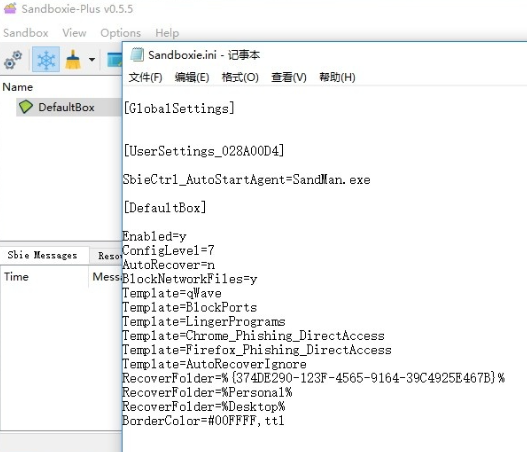Viewport: 527px width, 452px height.
Task: Select the DefaultBox sandbox icon
Action: pos(26,107)
